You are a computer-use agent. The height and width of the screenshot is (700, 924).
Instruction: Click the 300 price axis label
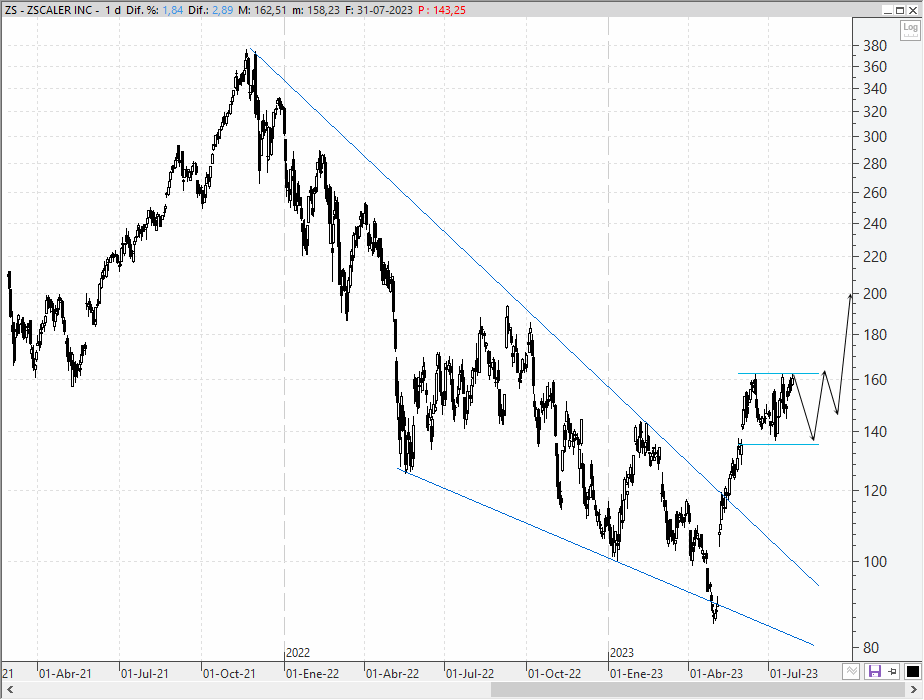tap(874, 137)
